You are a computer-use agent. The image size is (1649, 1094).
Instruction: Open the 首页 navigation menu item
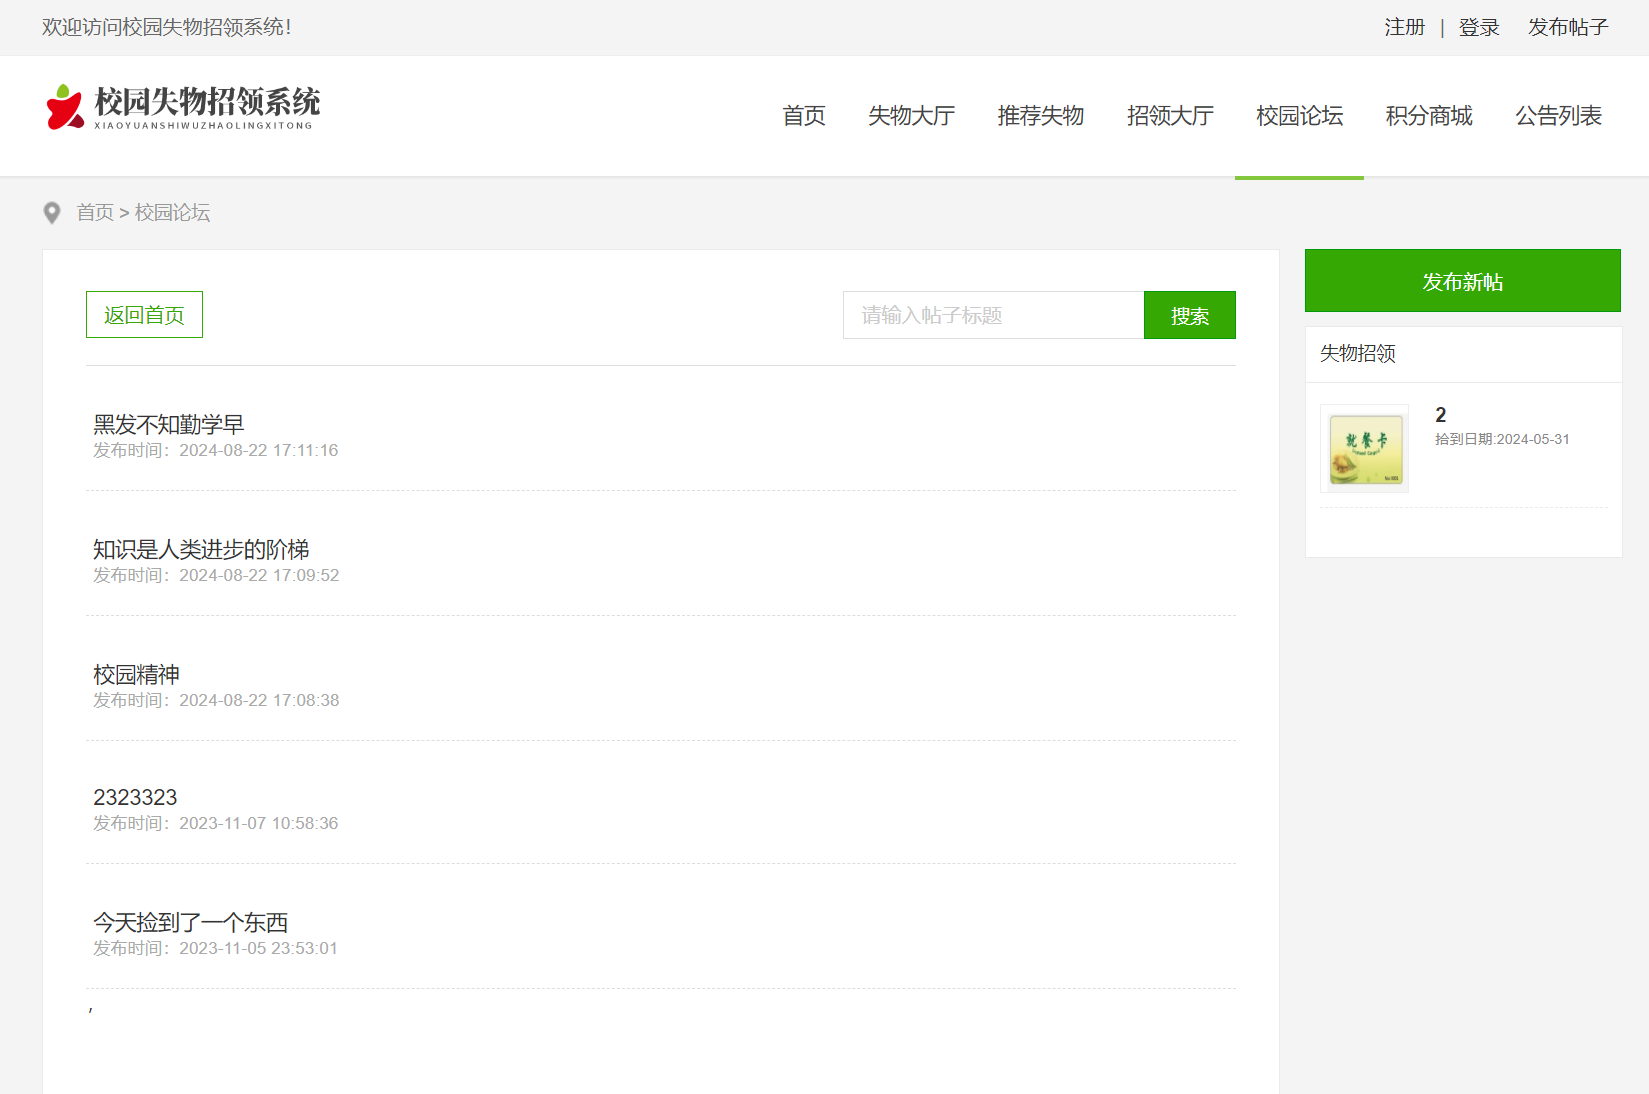[x=804, y=116]
